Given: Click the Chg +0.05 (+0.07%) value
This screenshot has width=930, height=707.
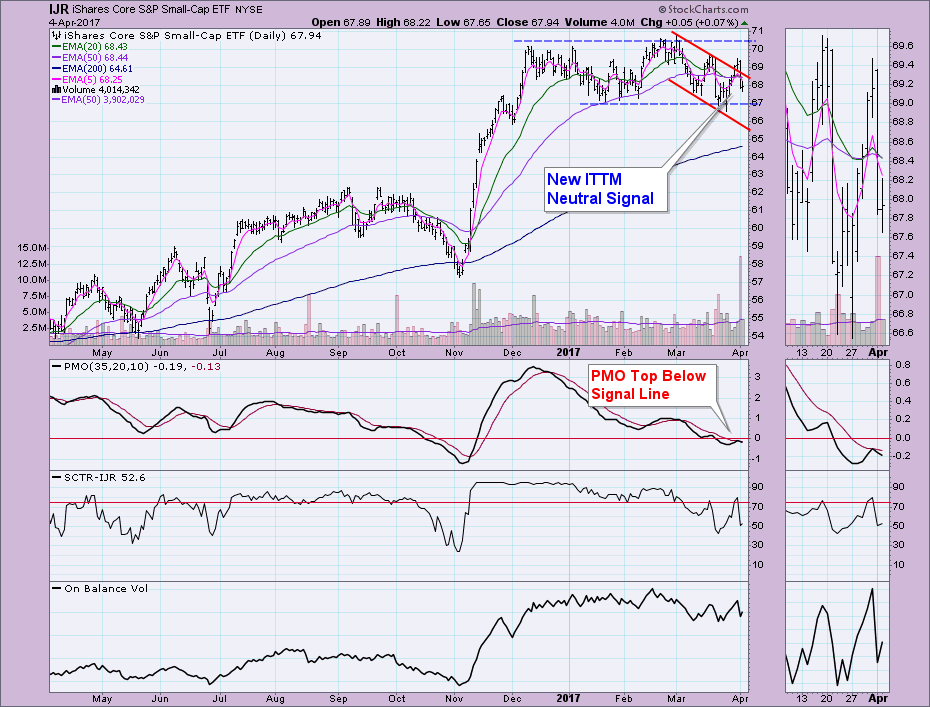Looking at the screenshot, I should (689, 22).
